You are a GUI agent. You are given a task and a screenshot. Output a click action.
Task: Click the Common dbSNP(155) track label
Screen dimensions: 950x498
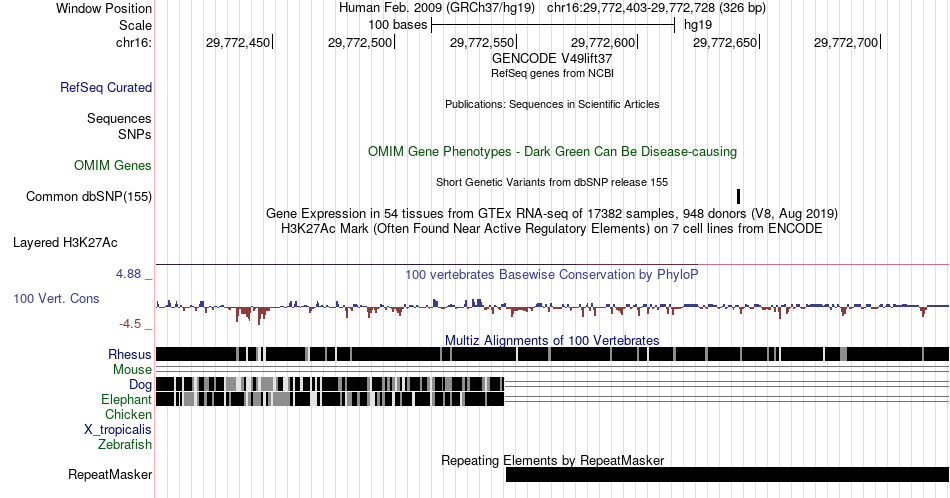tap(88, 196)
